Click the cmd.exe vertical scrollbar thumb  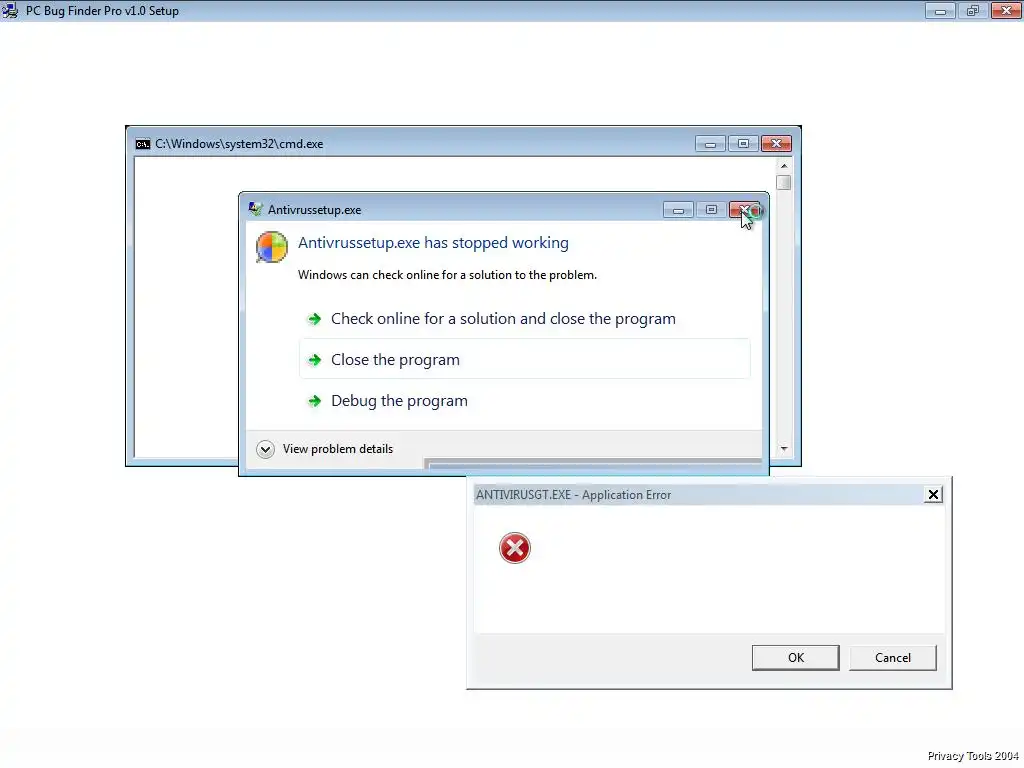coord(784,182)
